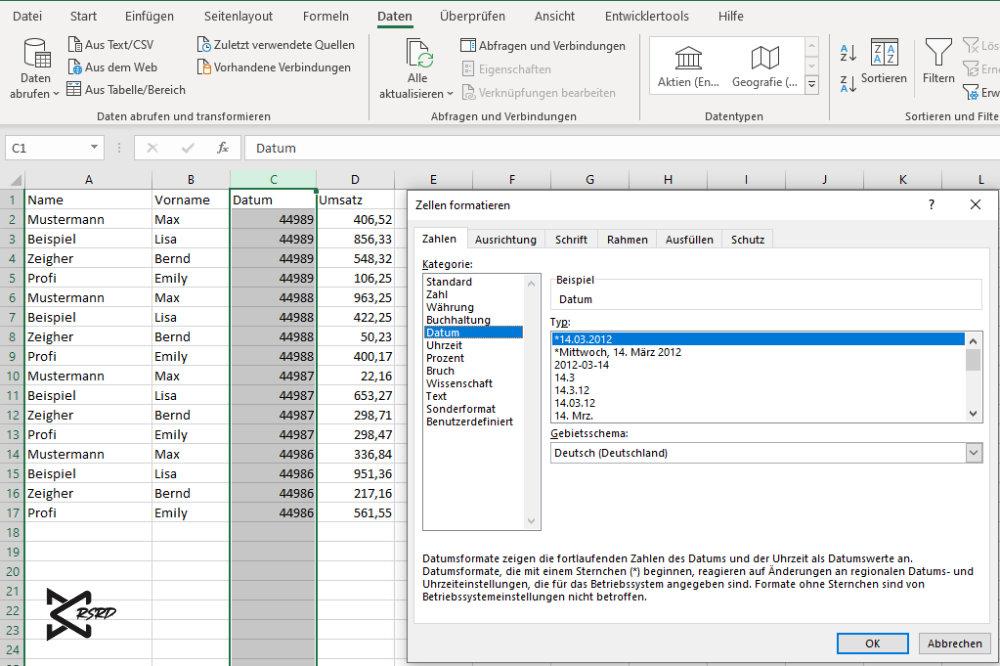Image resolution: width=1000 pixels, height=666 pixels.
Task: Open Abfragen und Verbindungen pane
Action: pyautogui.click(x=542, y=46)
